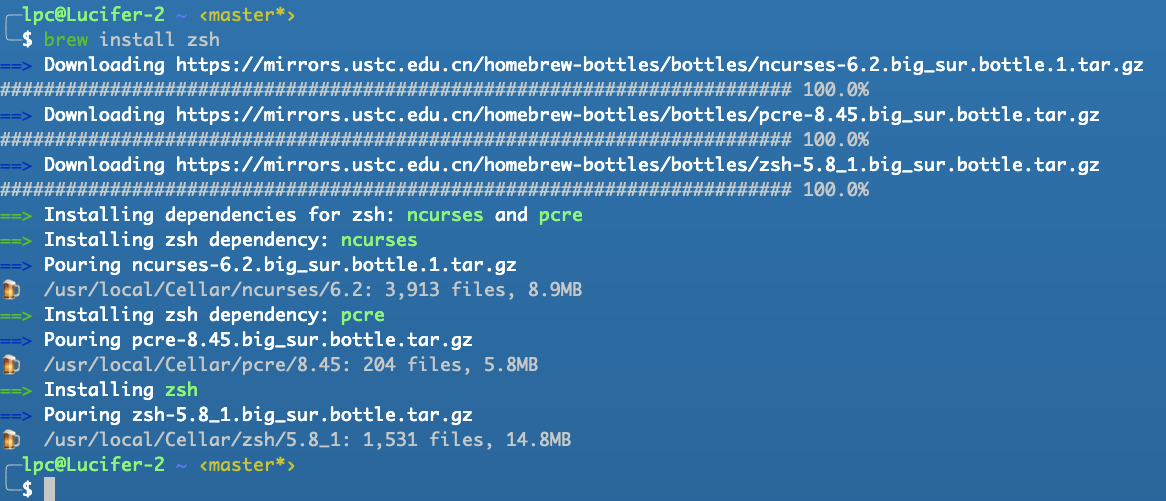Click the blue arrow before 'Pouring pcre-8.45' line
Image resolution: width=1166 pixels, height=501 pixels.
point(16,340)
